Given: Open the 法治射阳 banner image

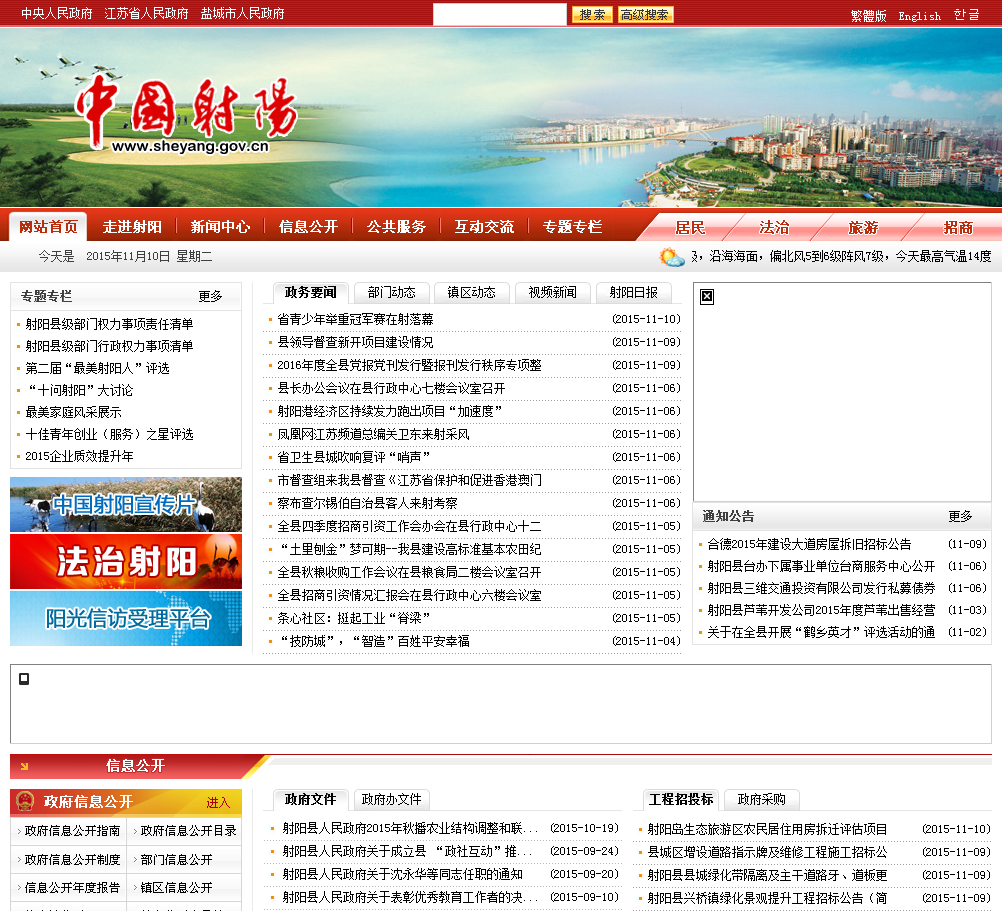Looking at the screenshot, I should (126, 562).
